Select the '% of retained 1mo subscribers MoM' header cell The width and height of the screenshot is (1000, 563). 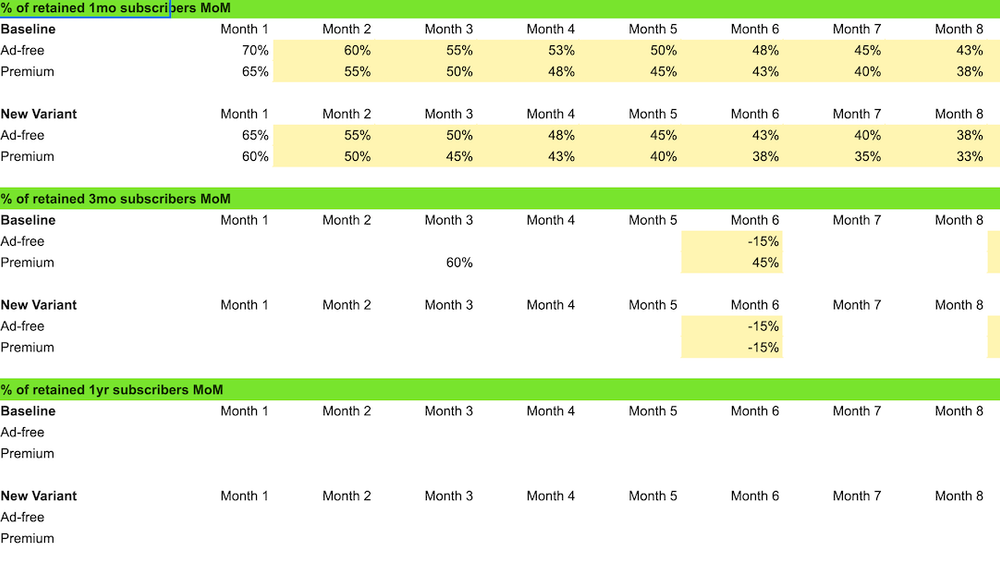(x=85, y=8)
